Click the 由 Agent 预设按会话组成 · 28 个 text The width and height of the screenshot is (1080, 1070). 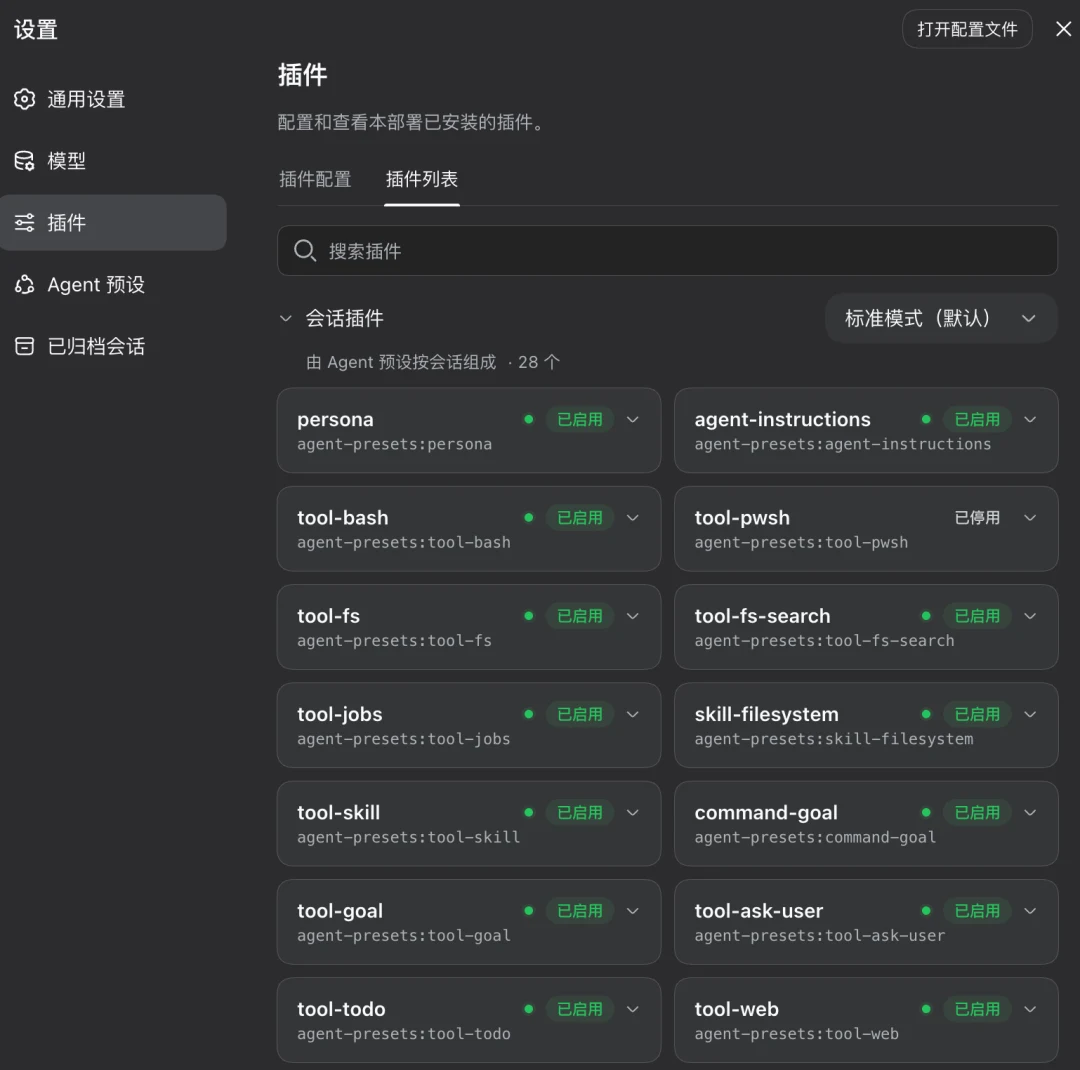433,362
